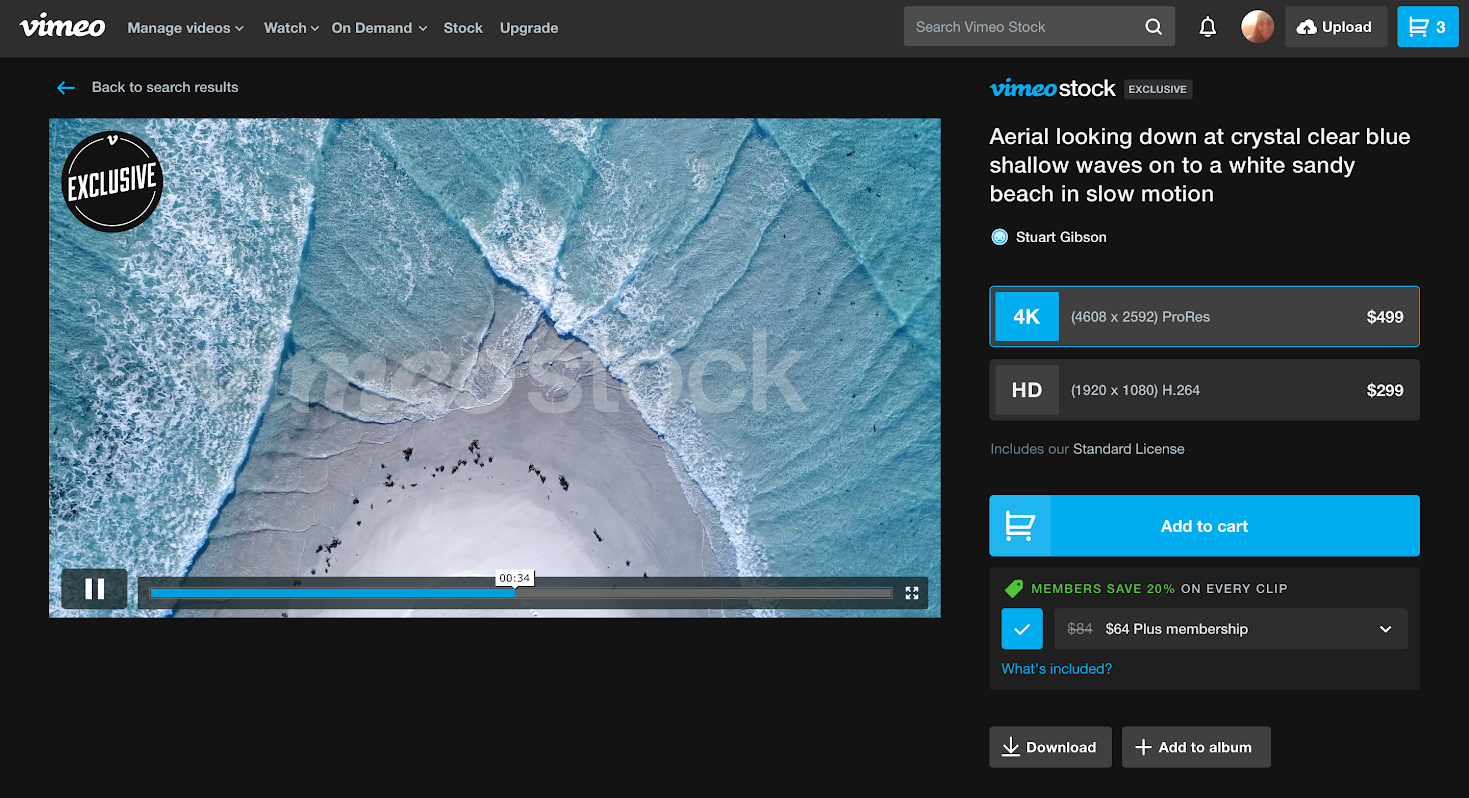Uncheck the Plus membership checkbox

(x=1021, y=629)
